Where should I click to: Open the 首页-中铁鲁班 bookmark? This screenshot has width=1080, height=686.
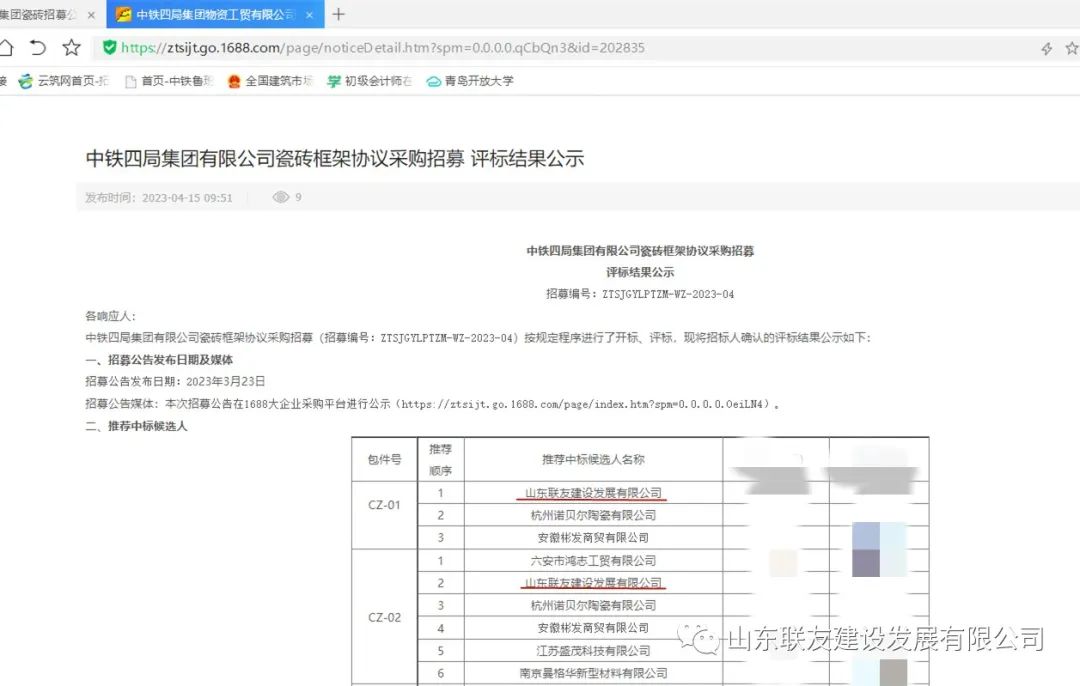click(169, 81)
